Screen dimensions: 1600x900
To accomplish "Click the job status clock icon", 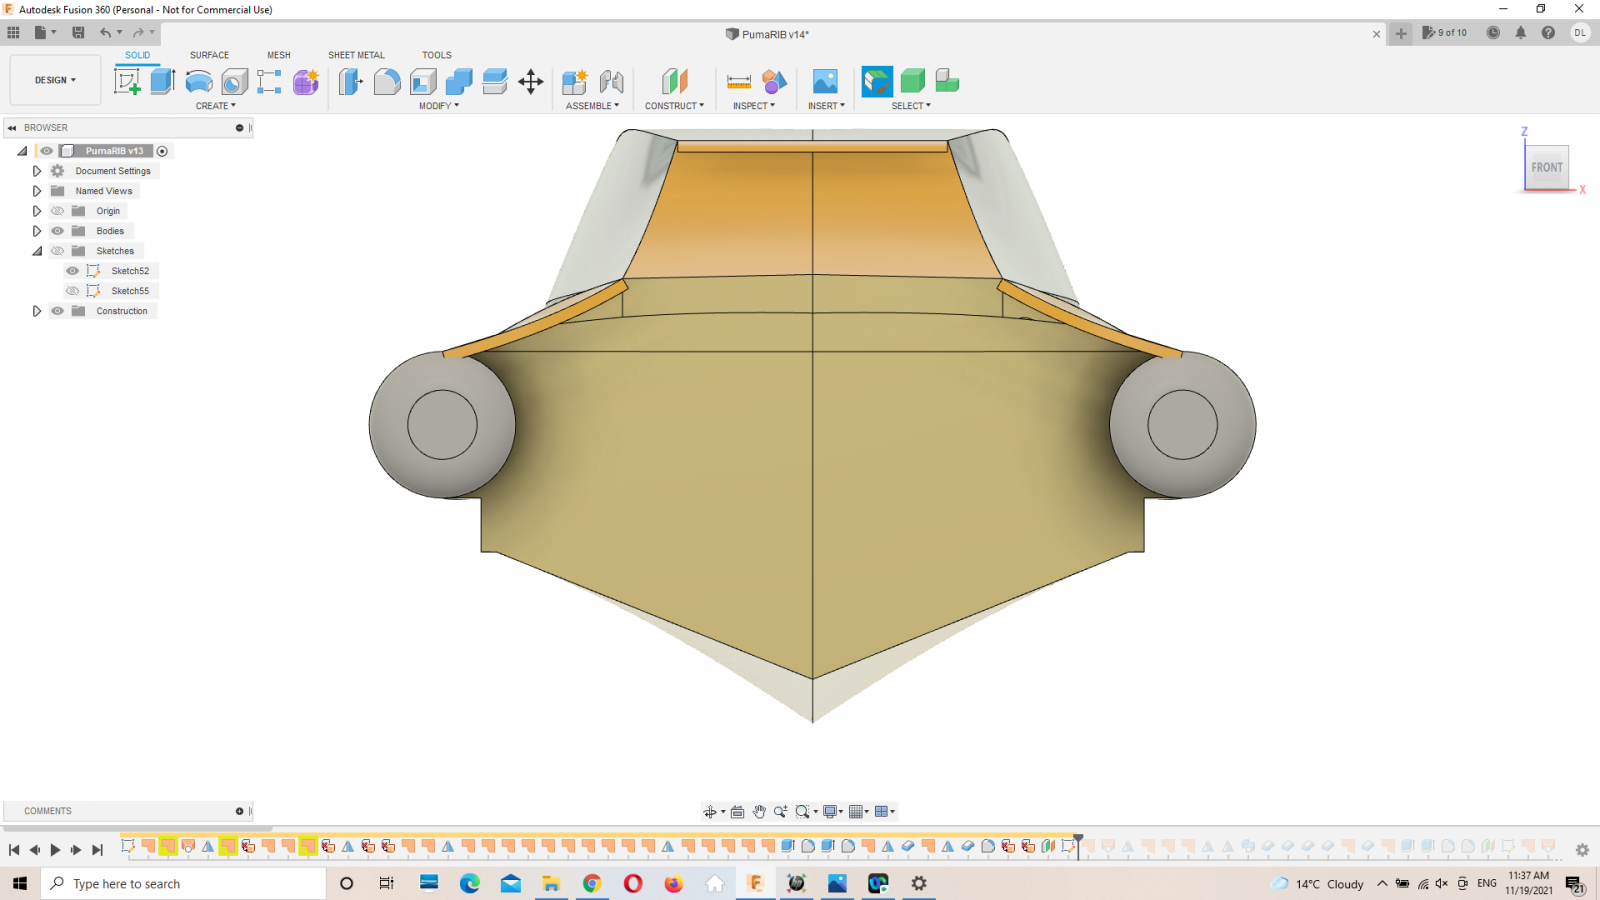I will (1493, 33).
